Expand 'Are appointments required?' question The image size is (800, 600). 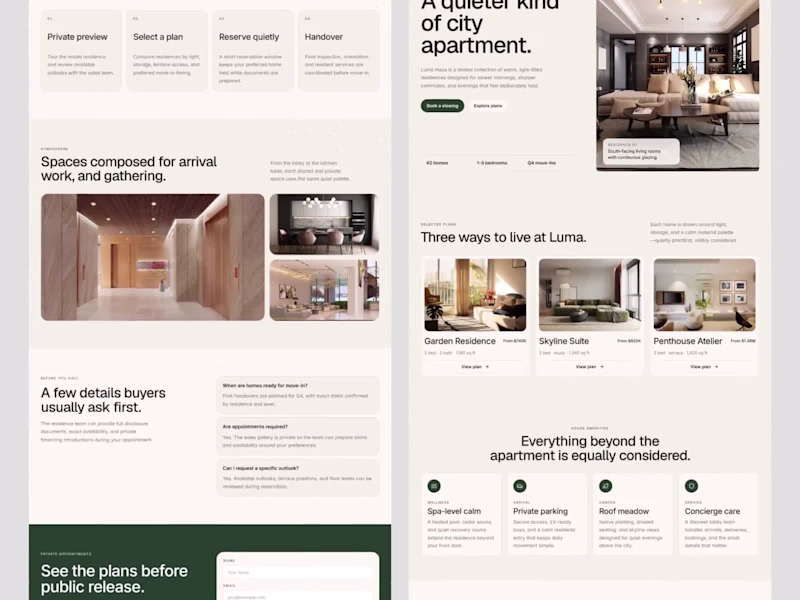298,436
